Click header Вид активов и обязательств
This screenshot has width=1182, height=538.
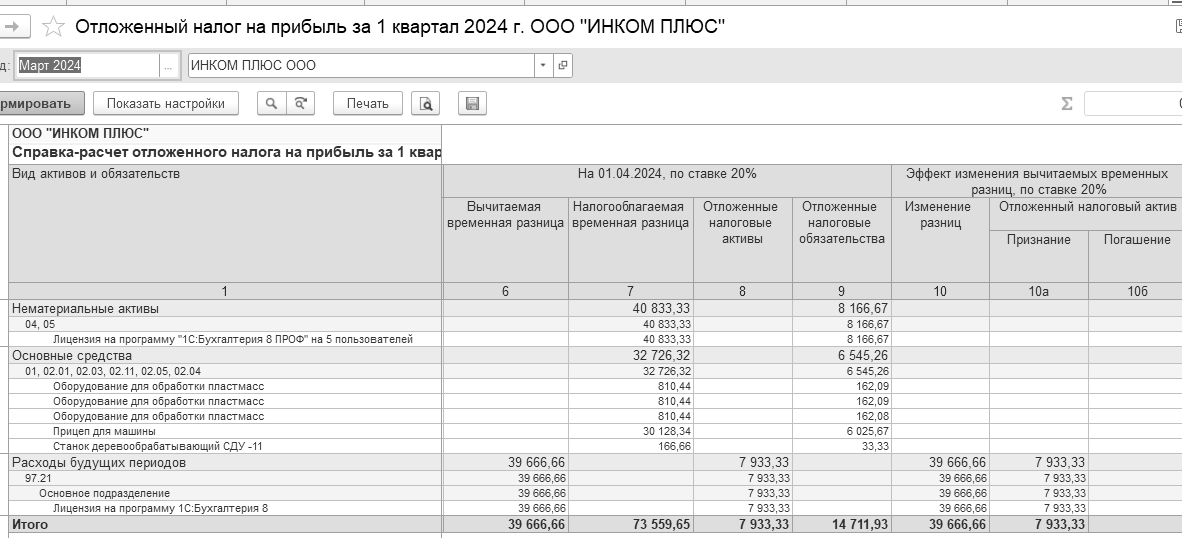(x=225, y=224)
